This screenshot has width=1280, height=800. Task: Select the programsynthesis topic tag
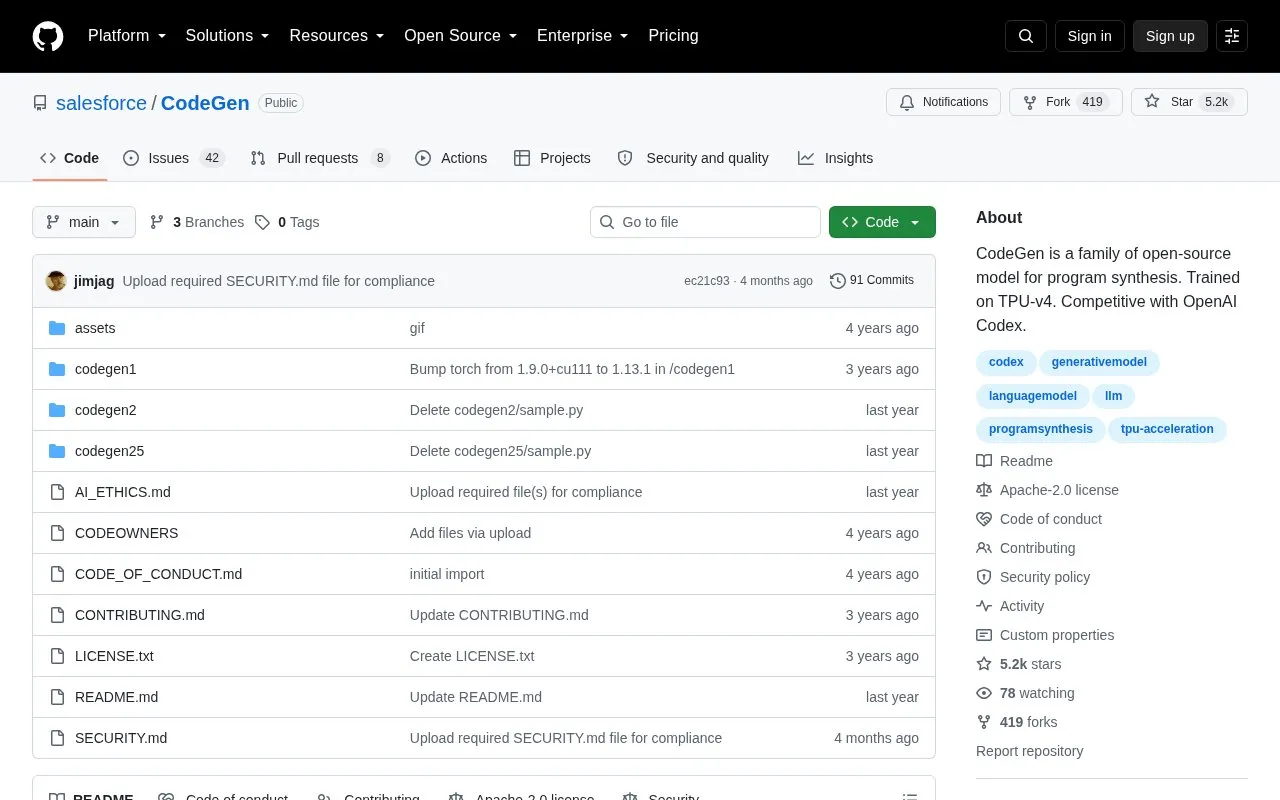pyautogui.click(x=1041, y=429)
